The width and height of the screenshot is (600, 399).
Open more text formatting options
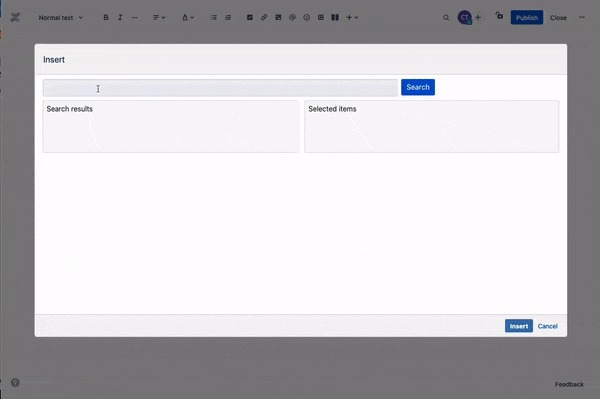click(135, 18)
